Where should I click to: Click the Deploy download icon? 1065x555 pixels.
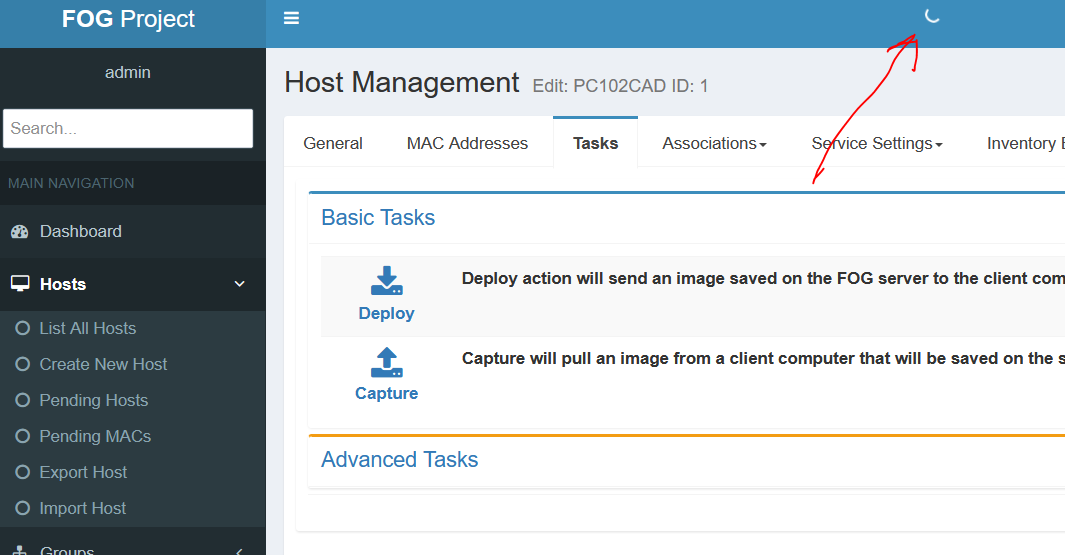[386, 281]
